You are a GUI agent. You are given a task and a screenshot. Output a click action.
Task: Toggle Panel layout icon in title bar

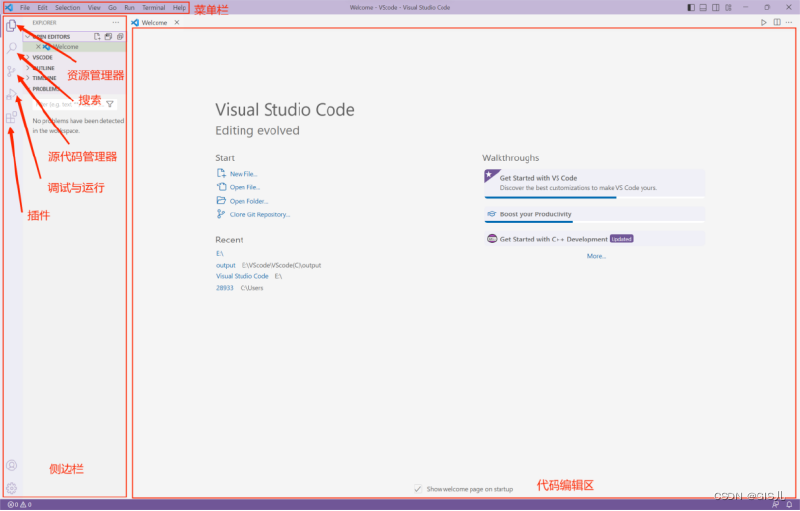click(703, 8)
